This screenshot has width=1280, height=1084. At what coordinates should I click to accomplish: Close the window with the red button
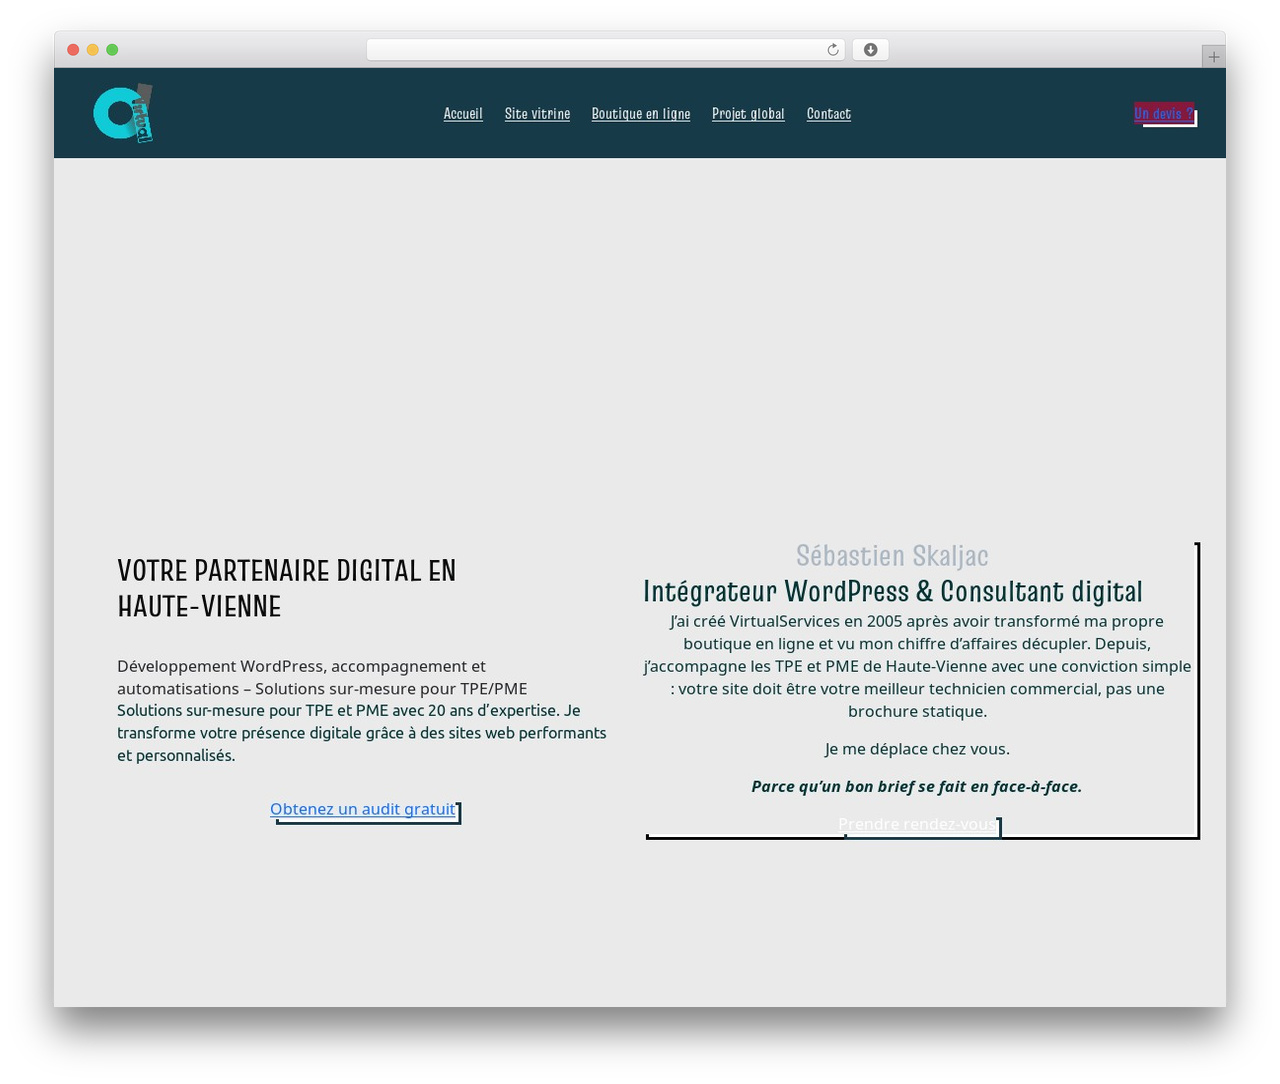pyautogui.click(x=73, y=50)
